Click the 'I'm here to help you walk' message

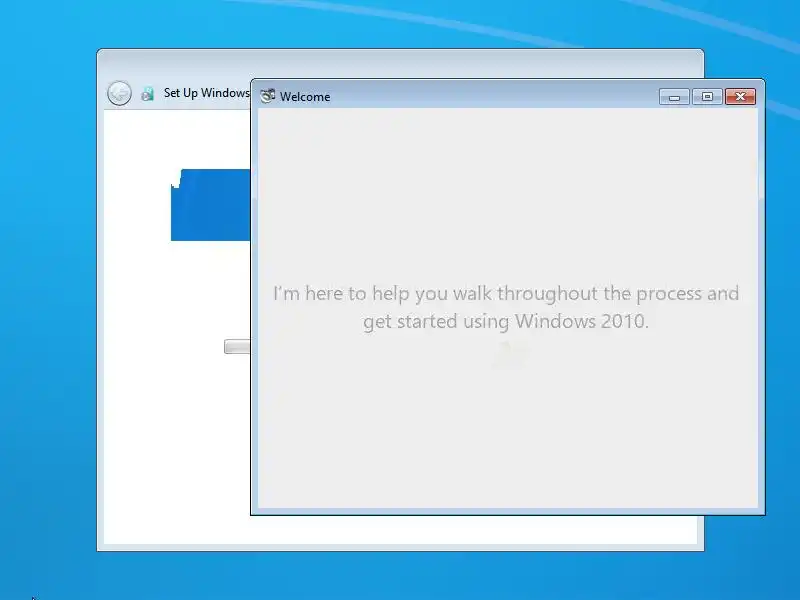(506, 307)
